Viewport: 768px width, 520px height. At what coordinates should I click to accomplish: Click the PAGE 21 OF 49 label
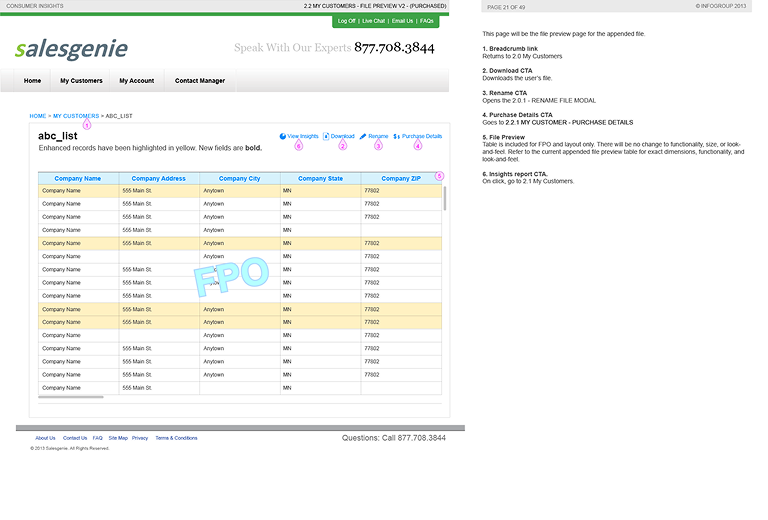click(x=506, y=7)
